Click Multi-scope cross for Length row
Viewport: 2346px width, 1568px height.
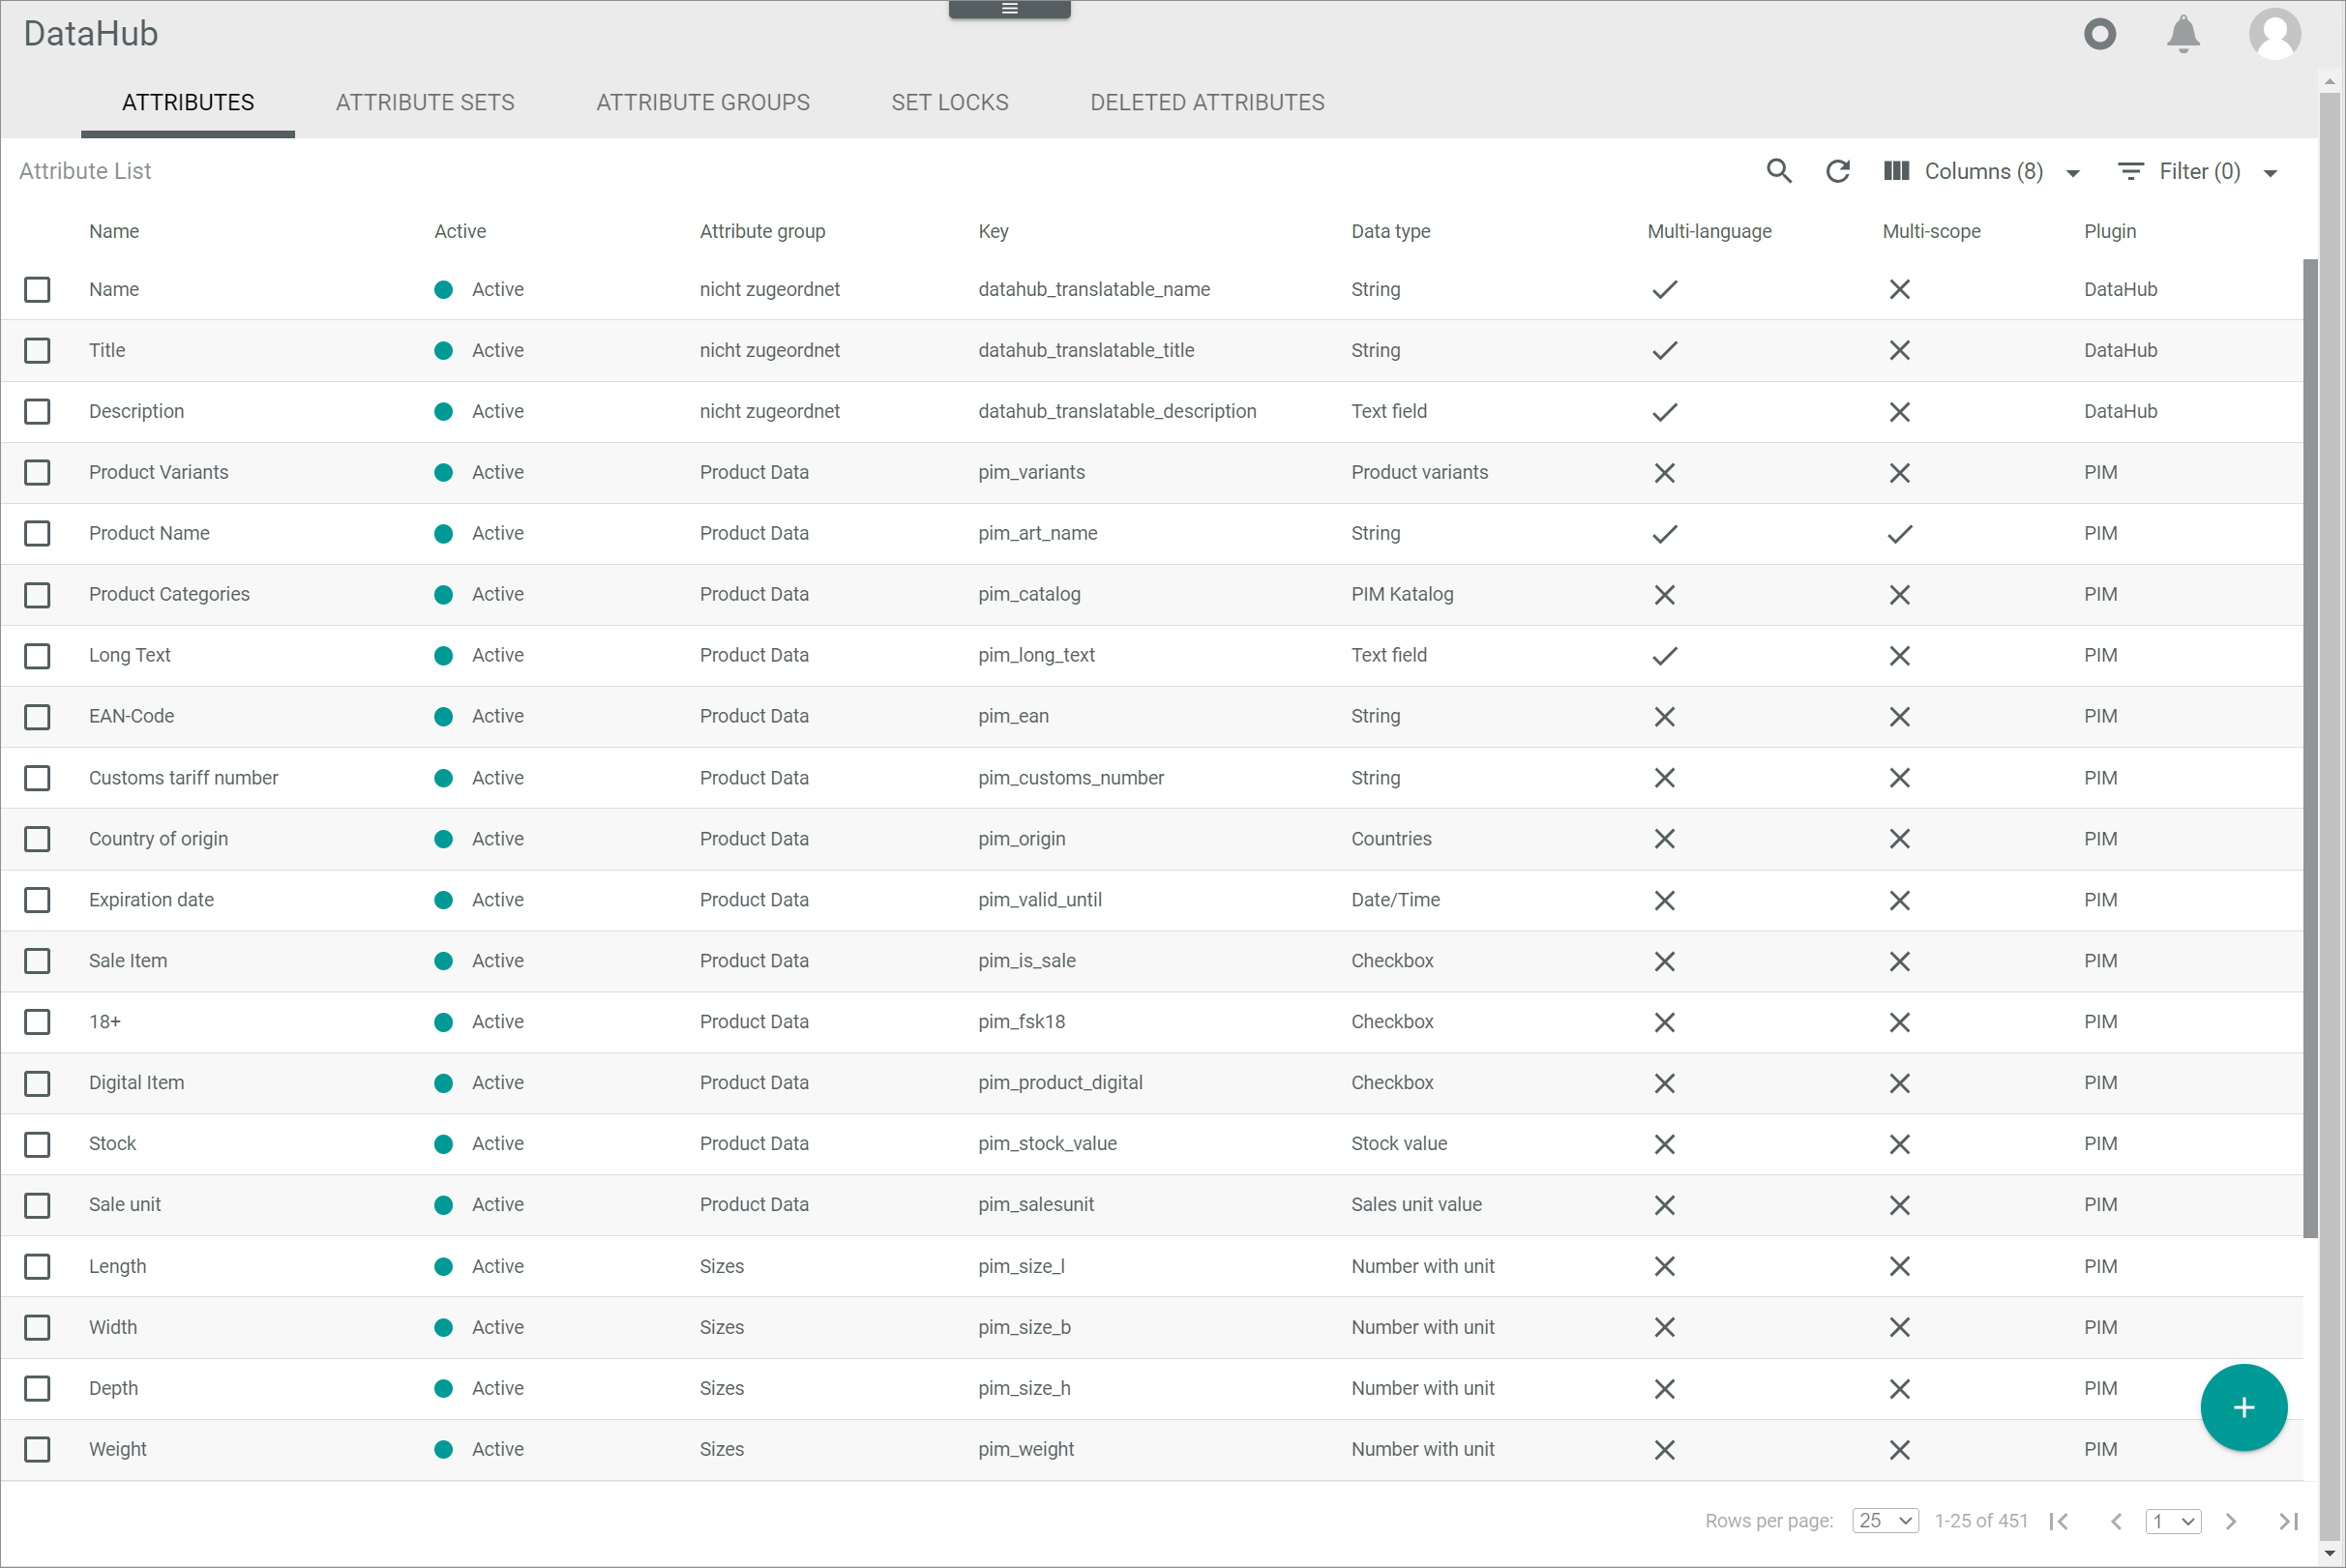coord(1899,1267)
